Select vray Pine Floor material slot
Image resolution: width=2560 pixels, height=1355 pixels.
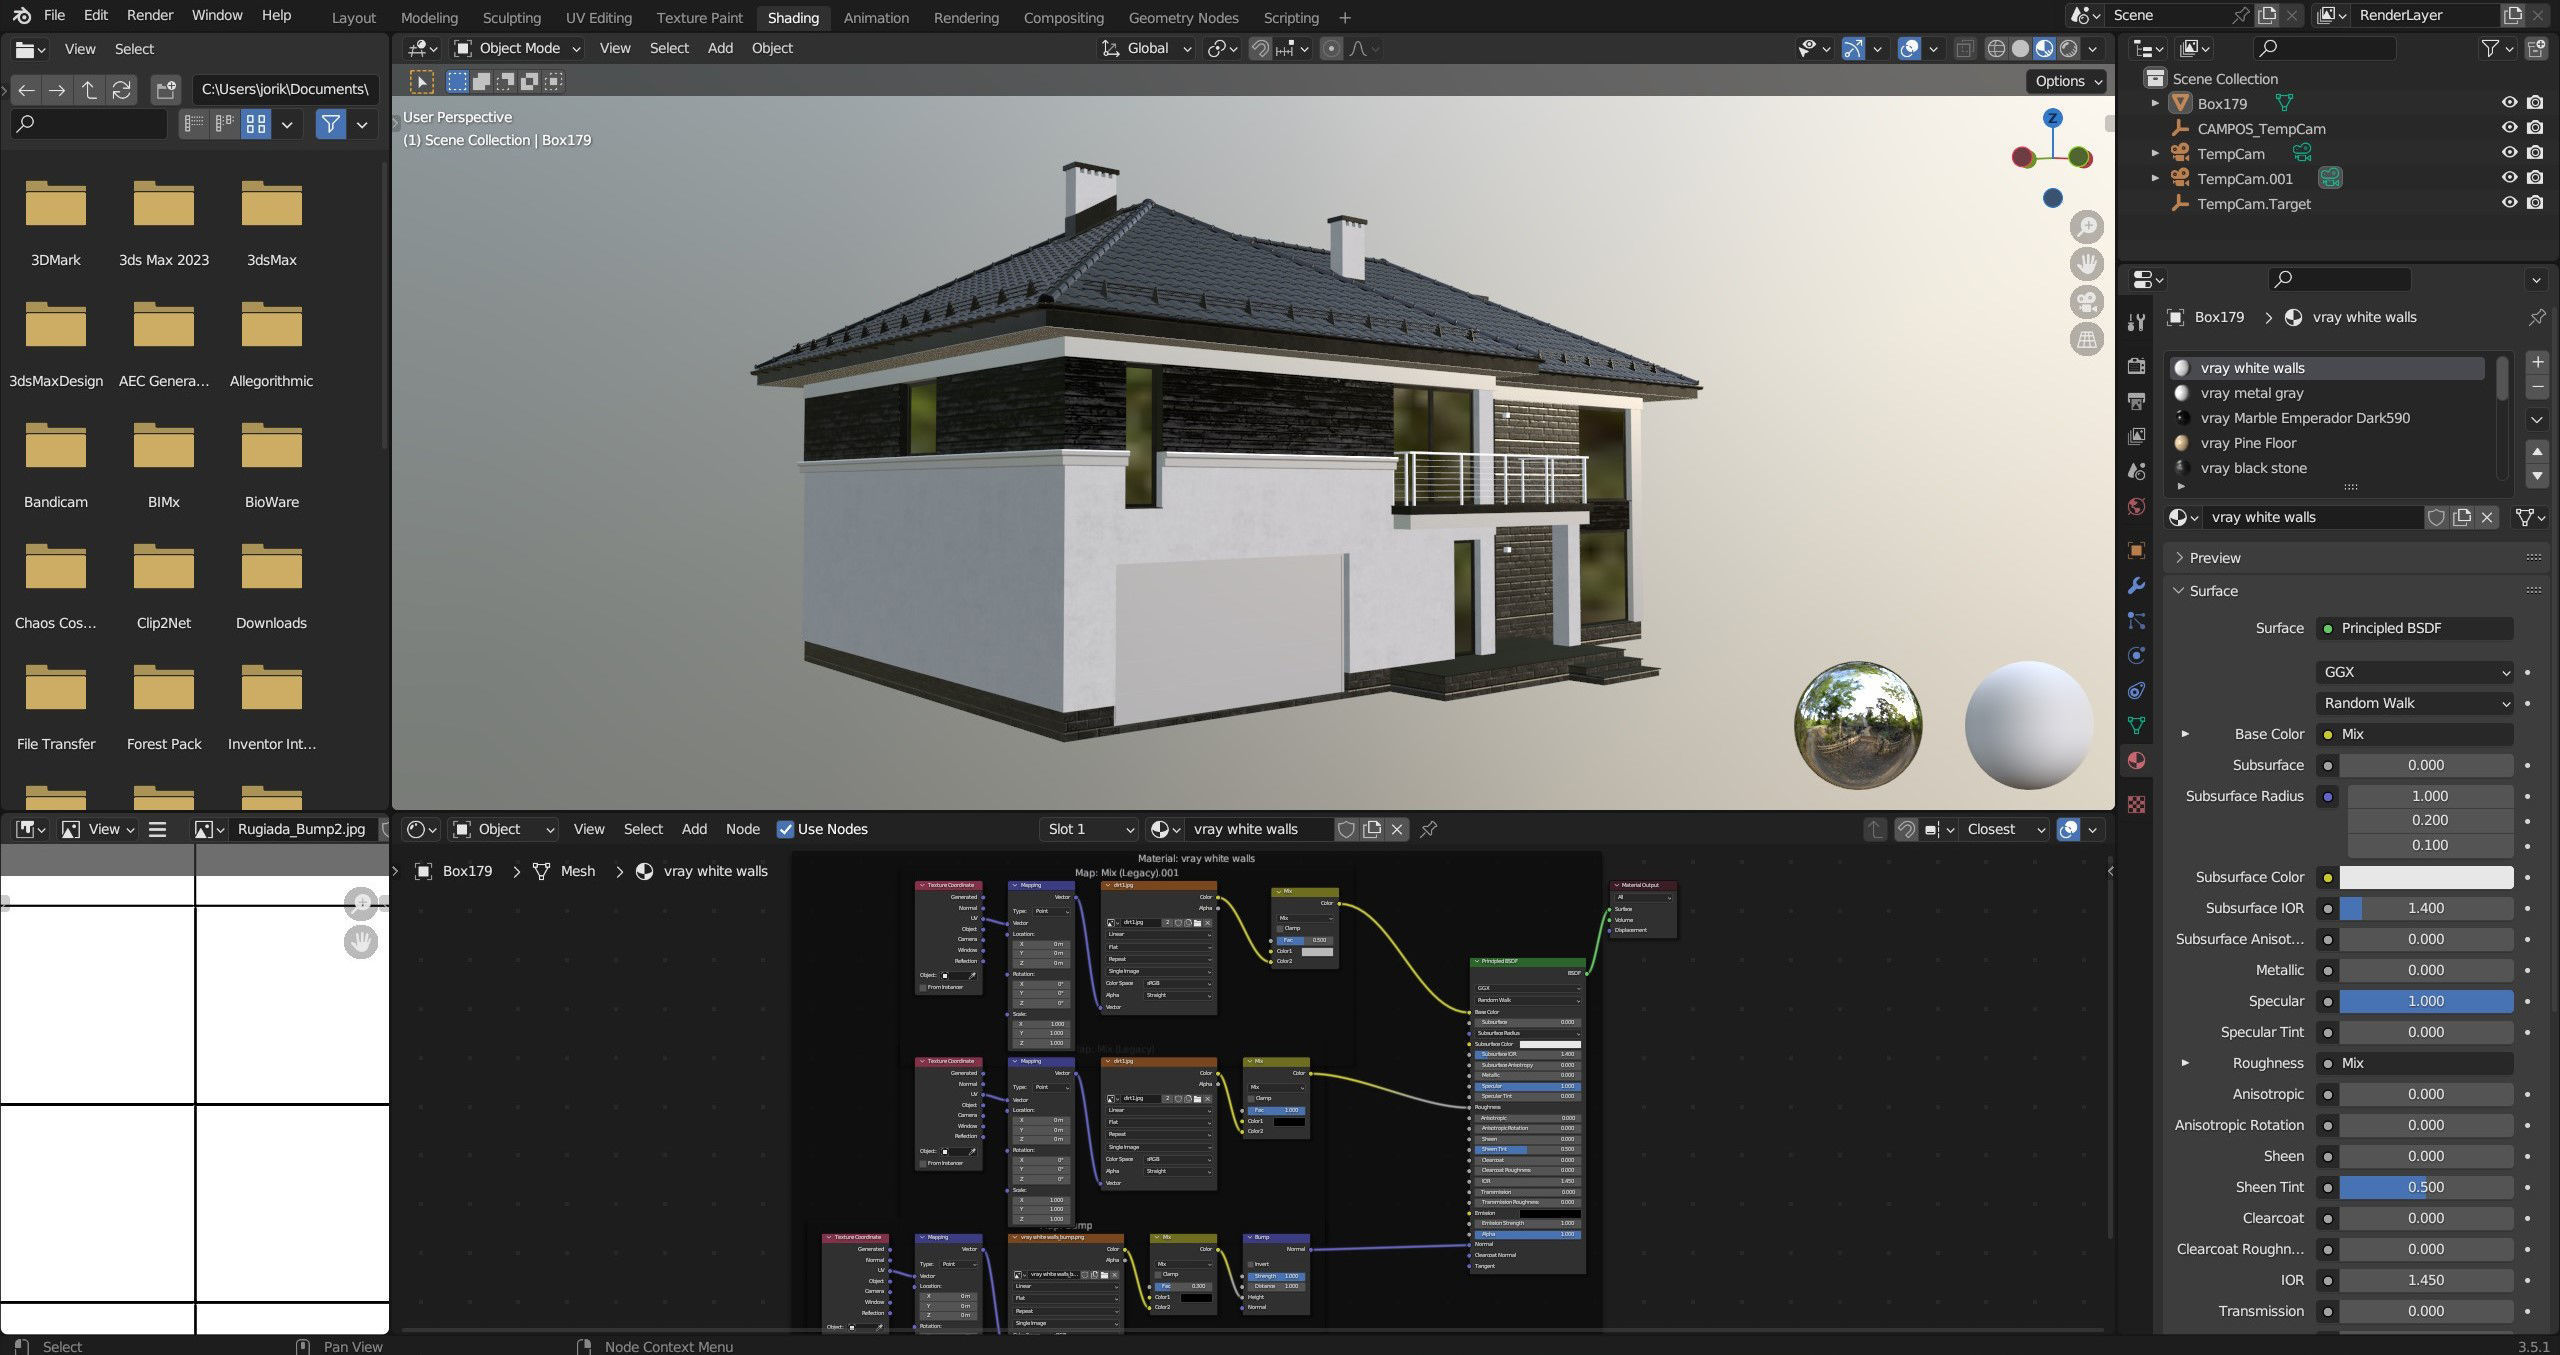[2326, 443]
